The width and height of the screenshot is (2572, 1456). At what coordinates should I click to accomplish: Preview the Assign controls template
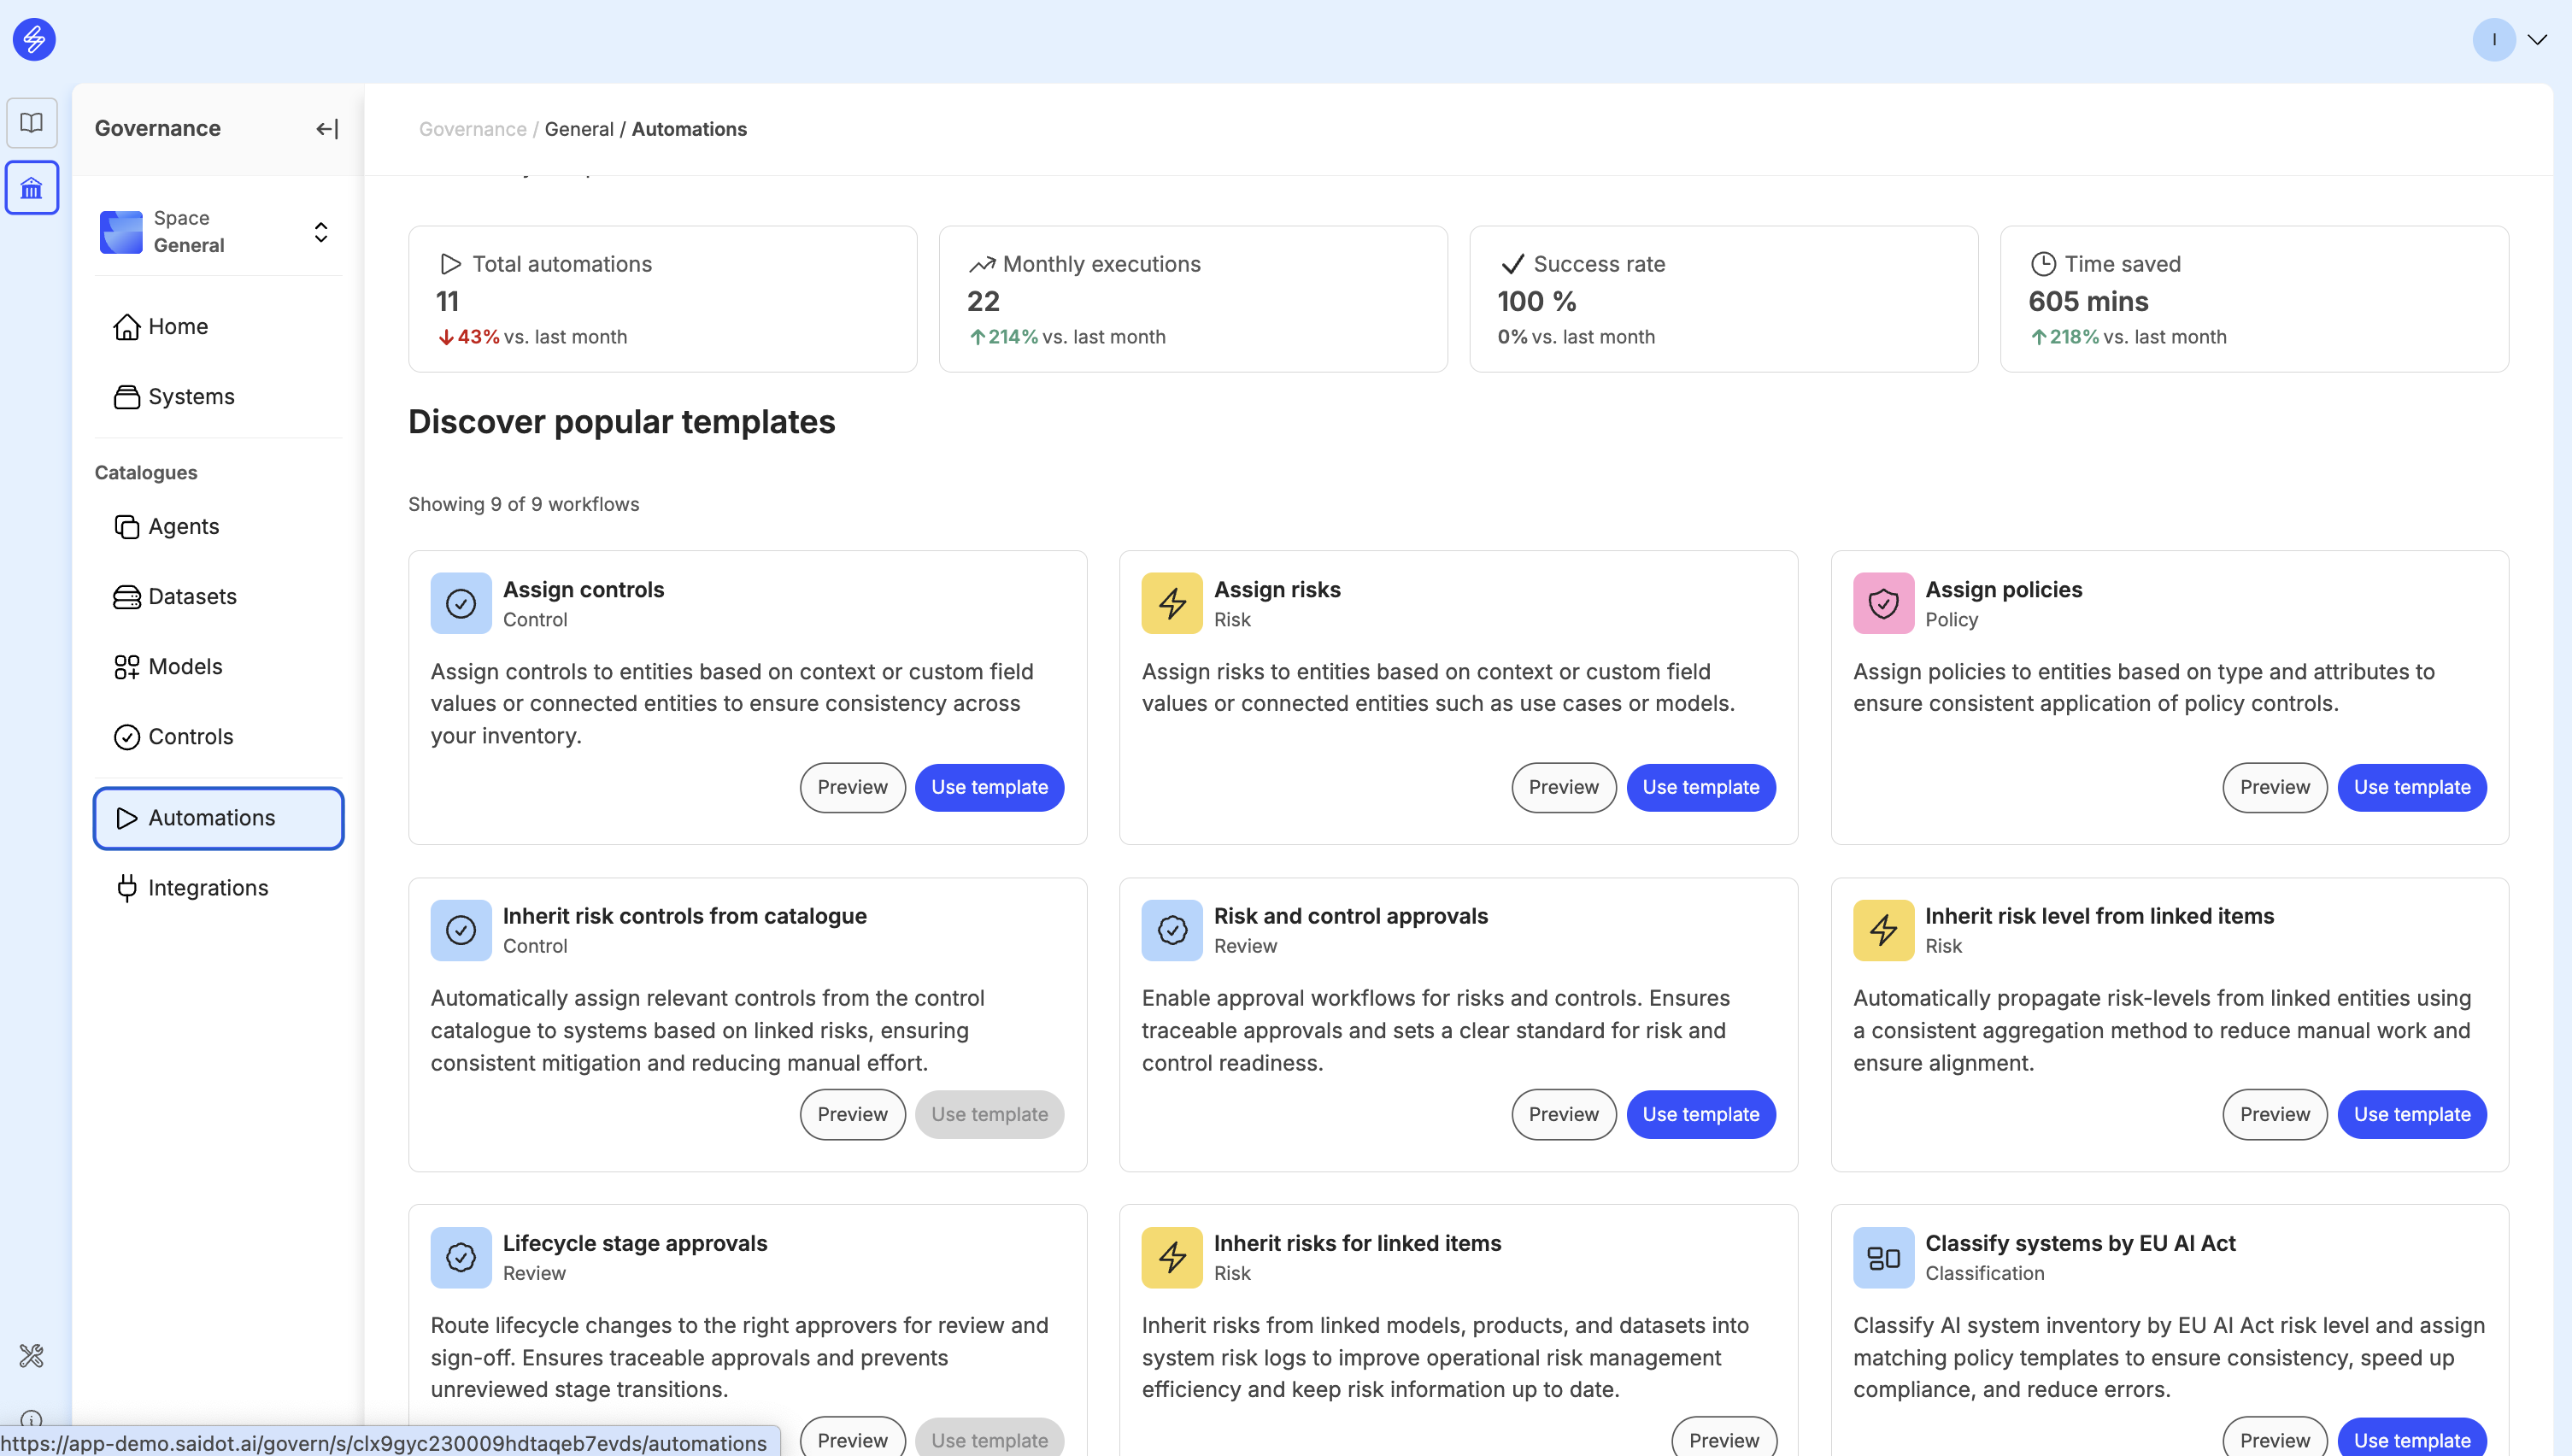(852, 788)
